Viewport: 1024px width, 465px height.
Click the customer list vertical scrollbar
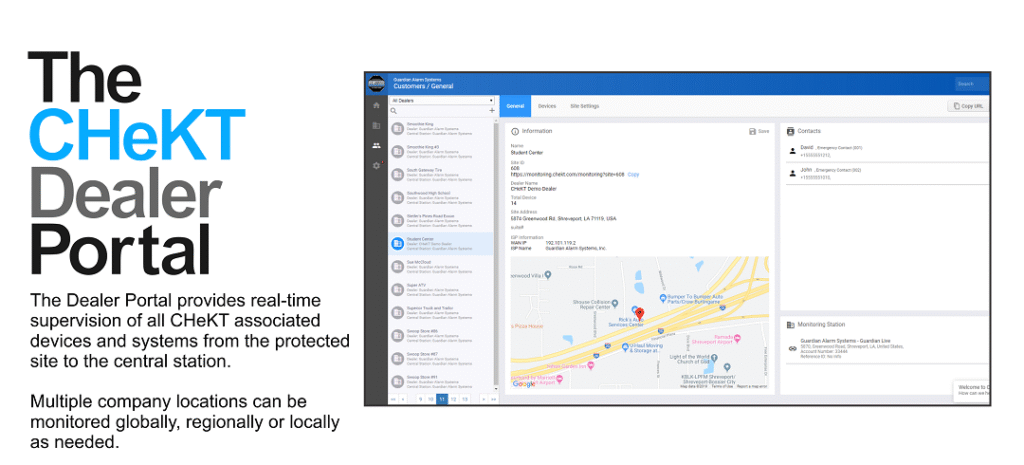(x=496, y=250)
